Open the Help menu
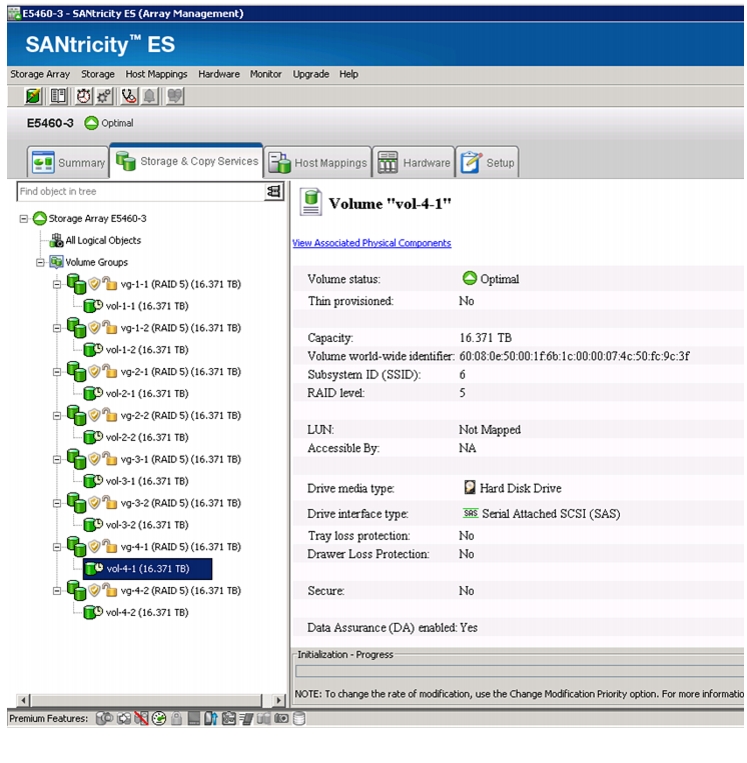747x763 pixels. click(x=348, y=74)
